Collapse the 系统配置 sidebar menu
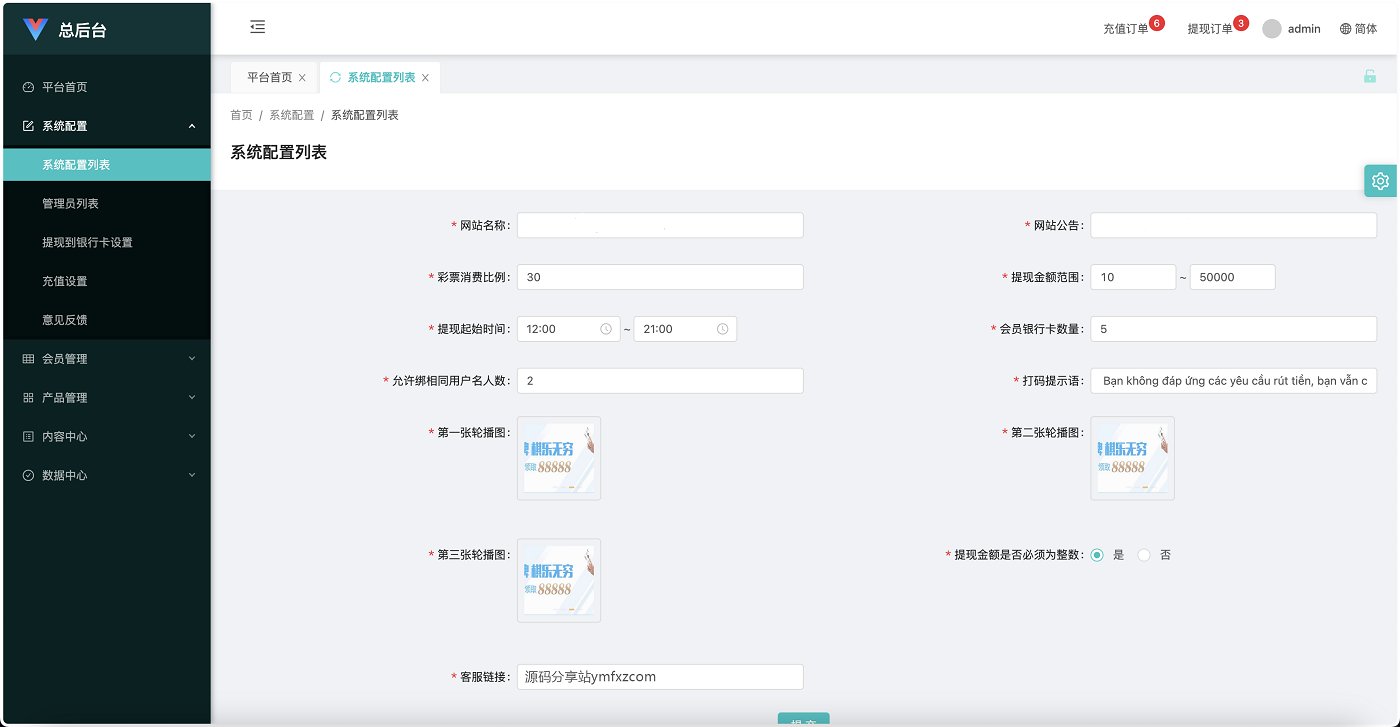 coord(107,126)
